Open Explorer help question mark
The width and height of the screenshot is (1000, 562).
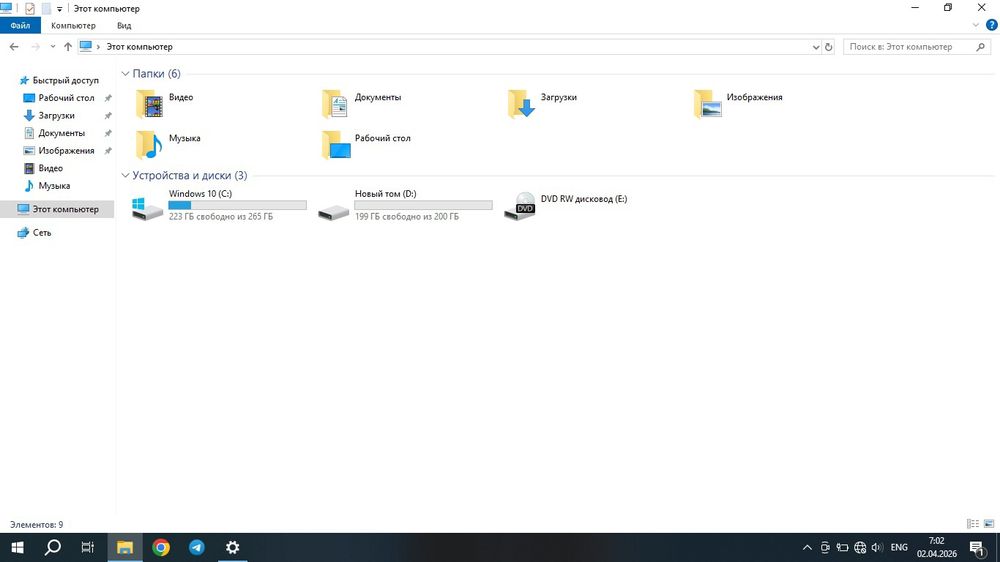pos(992,25)
